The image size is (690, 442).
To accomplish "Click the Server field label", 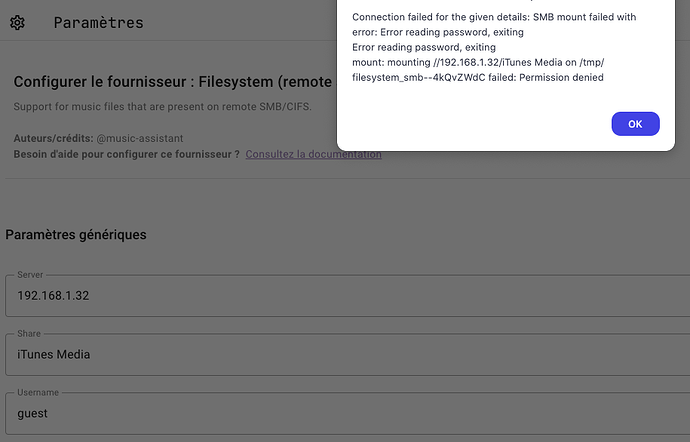I will 30,275.
